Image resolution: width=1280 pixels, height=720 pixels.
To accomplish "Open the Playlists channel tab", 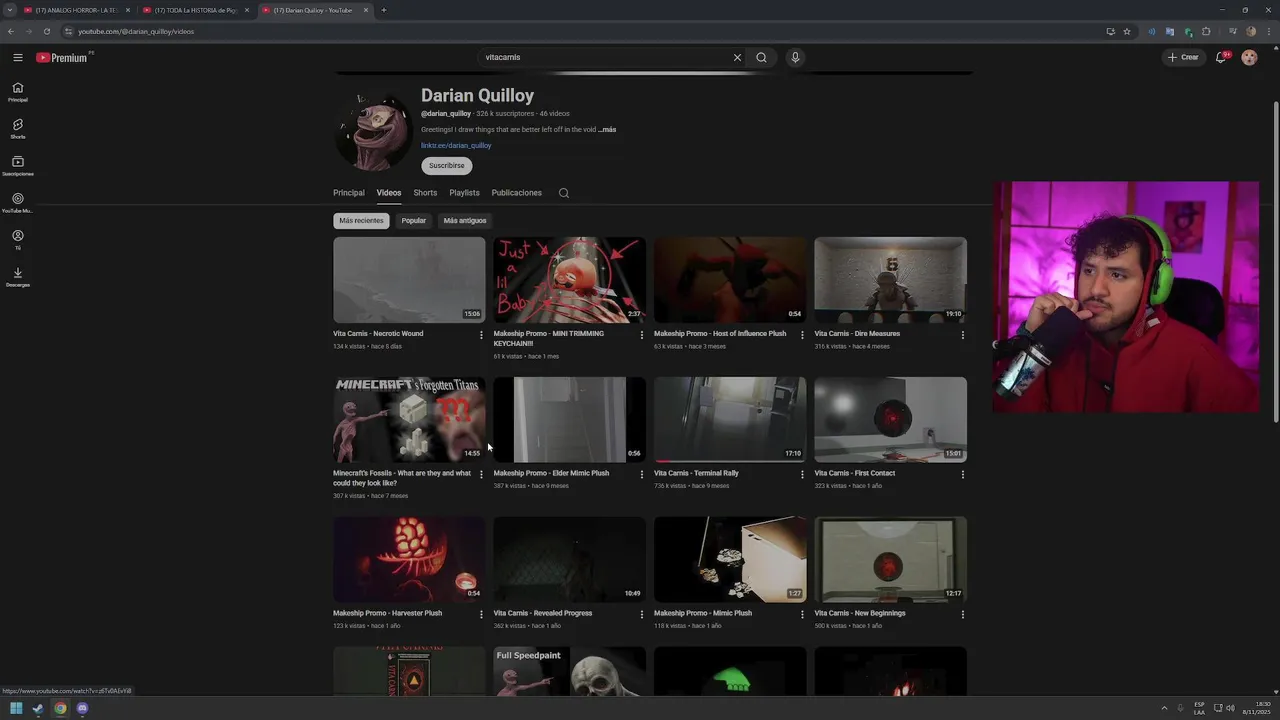I will 464,193.
